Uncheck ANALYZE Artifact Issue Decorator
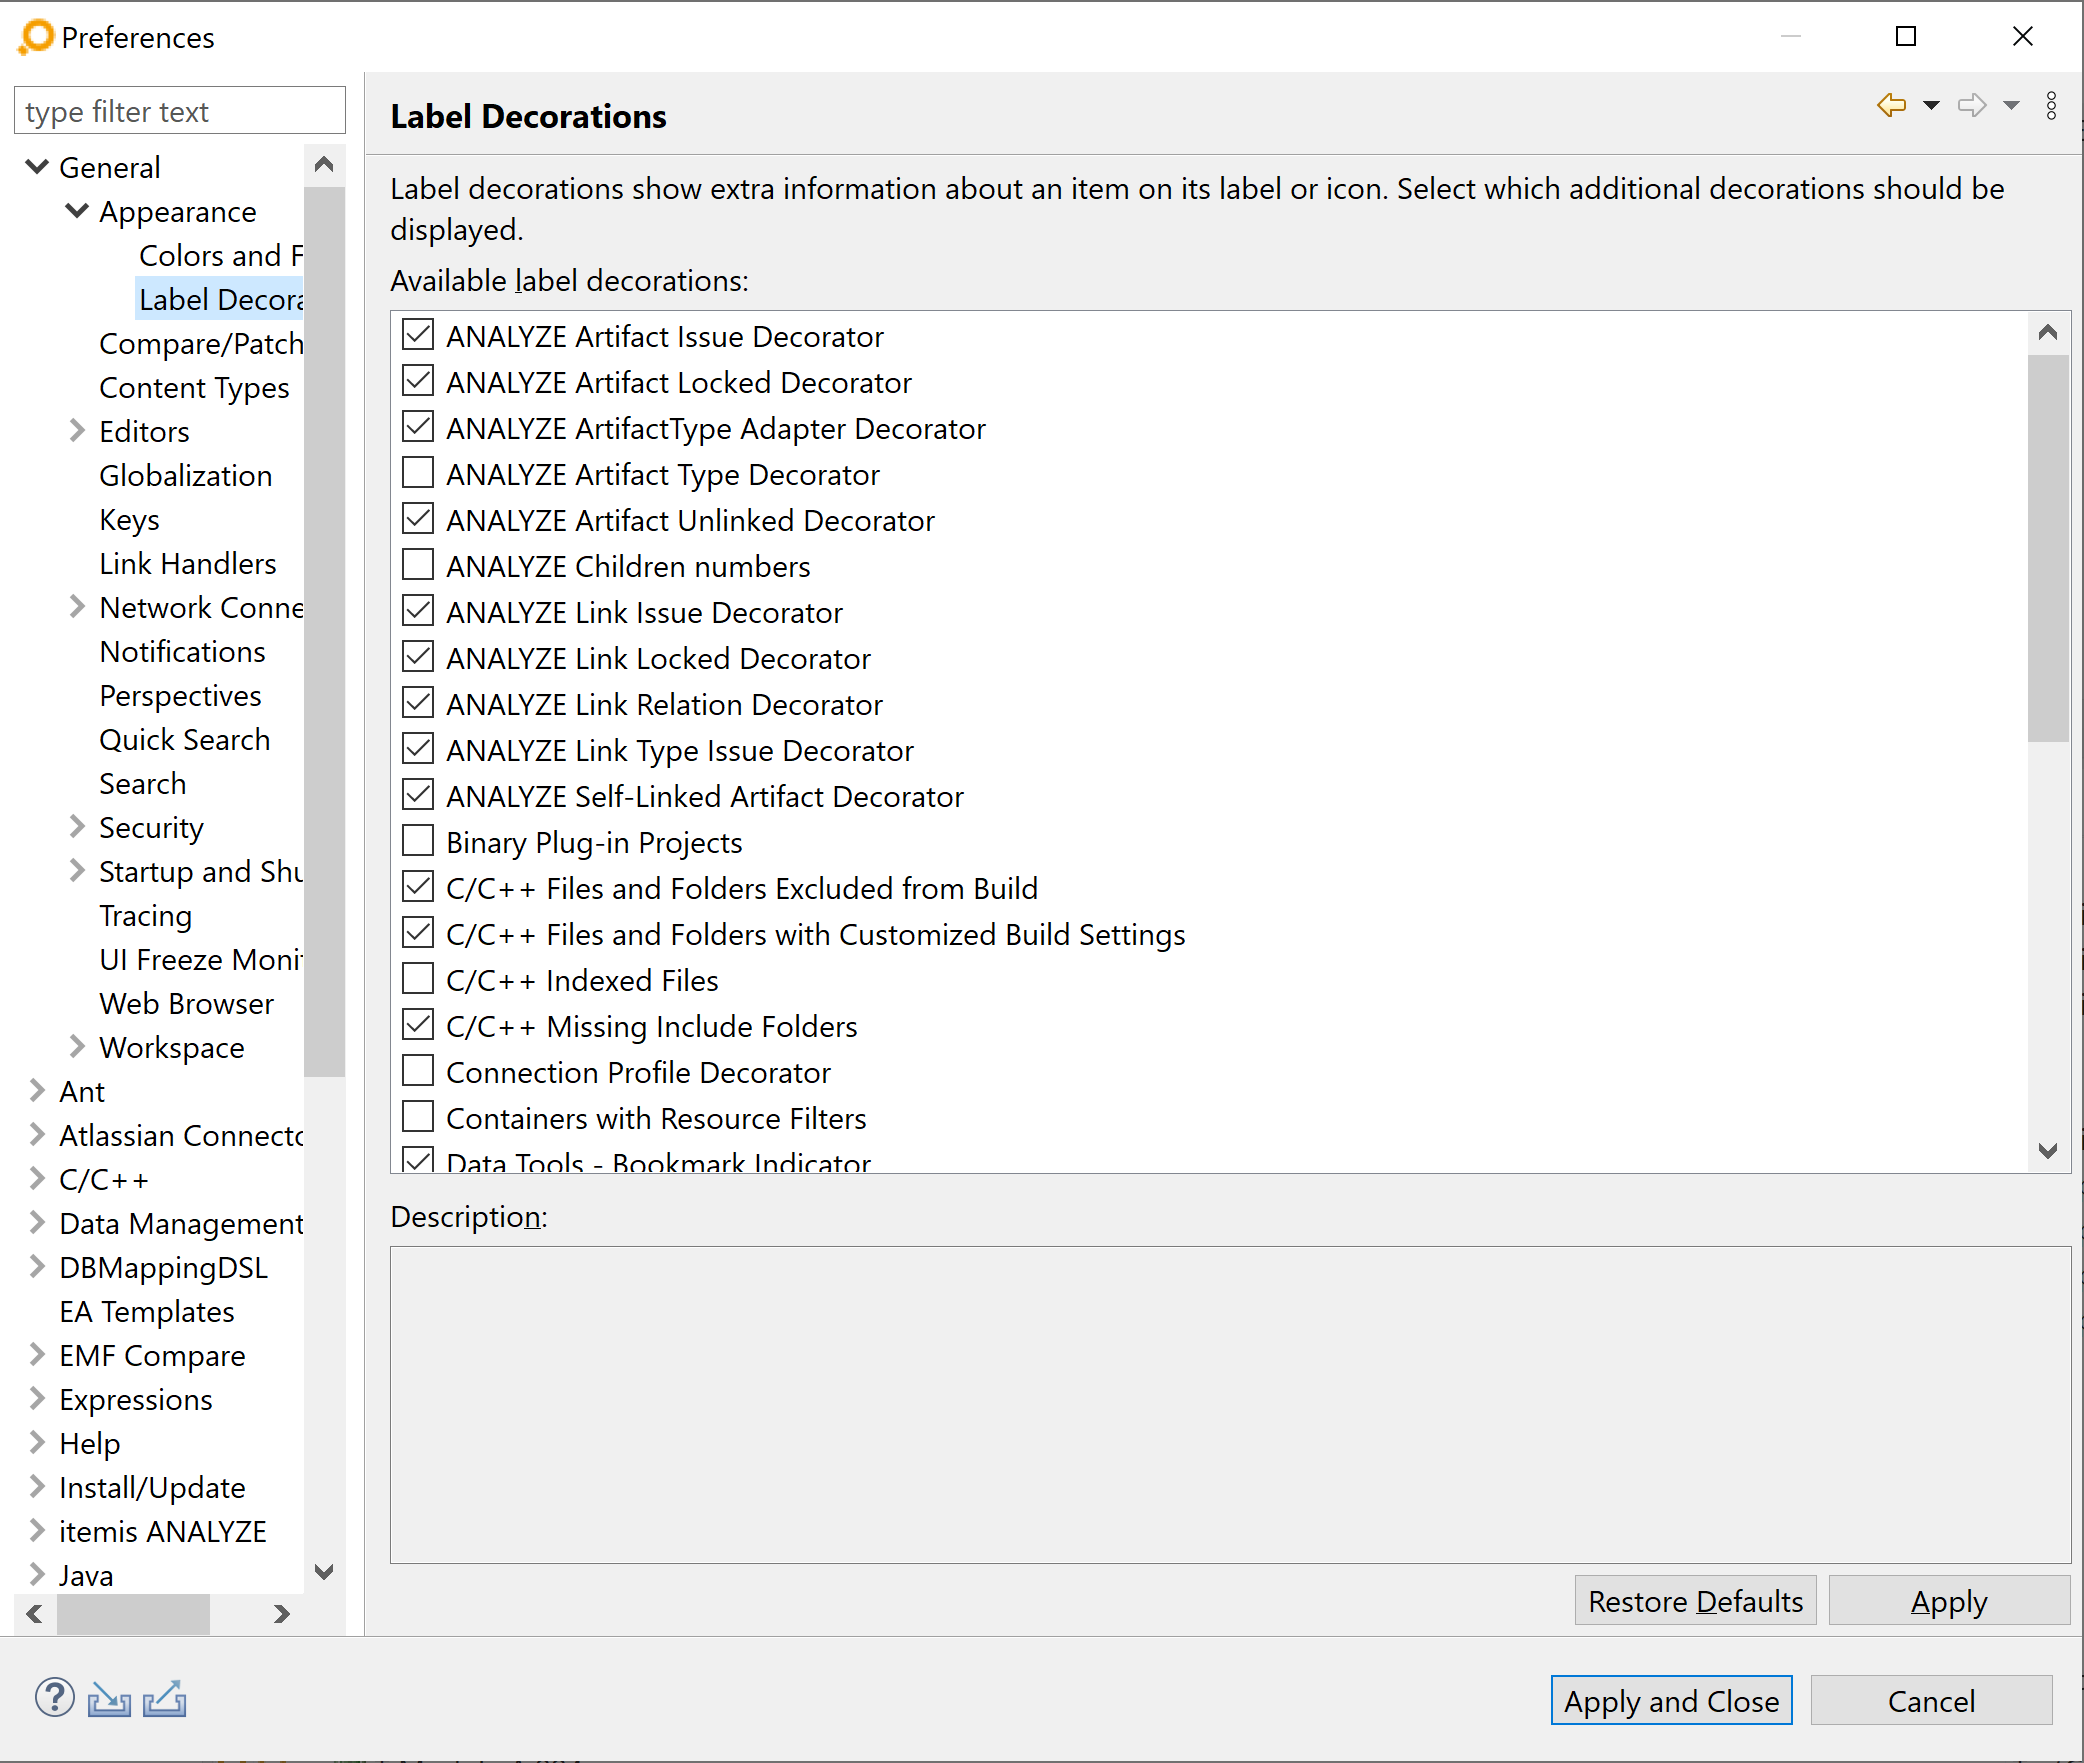 [x=418, y=335]
